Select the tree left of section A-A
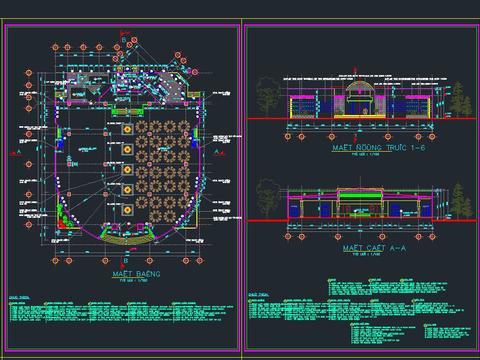Viewport: 480px width, 360px height. coord(269,198)
